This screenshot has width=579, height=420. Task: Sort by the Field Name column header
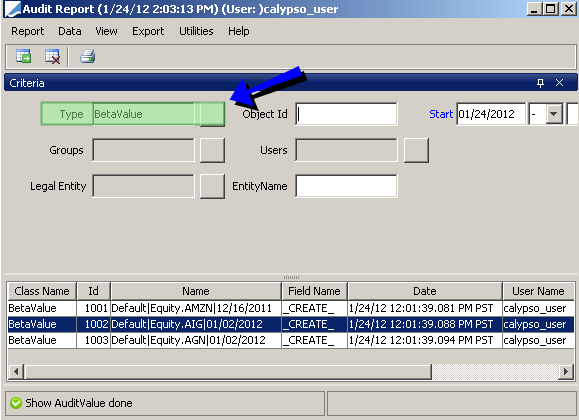314,291
